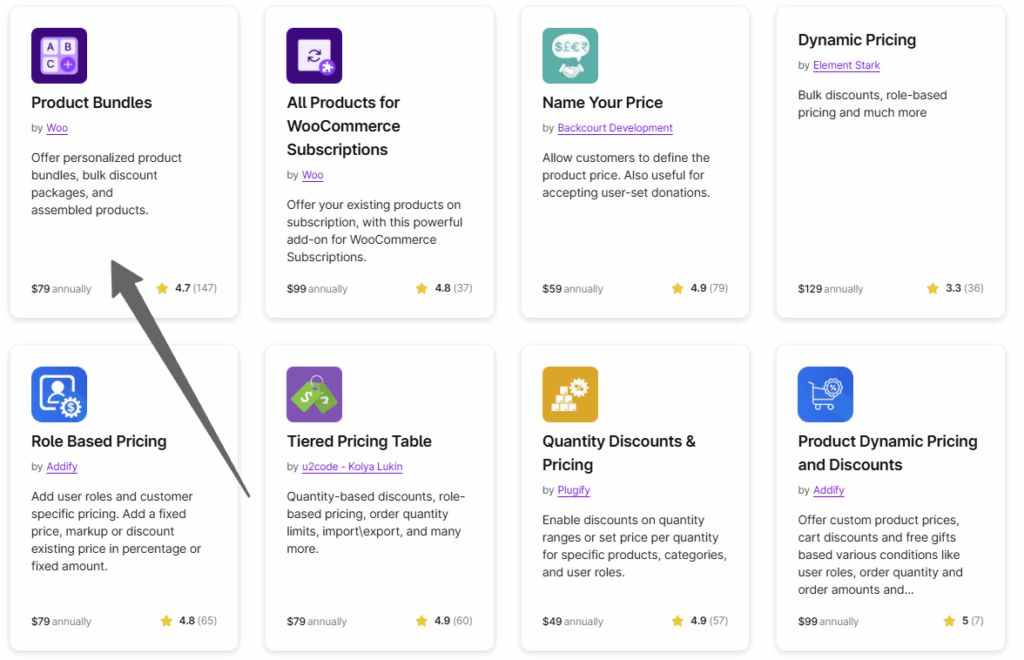Click the Quantity Discounts & Pricing icon
Screen dimensions: 1024x660
coord(570,394)
